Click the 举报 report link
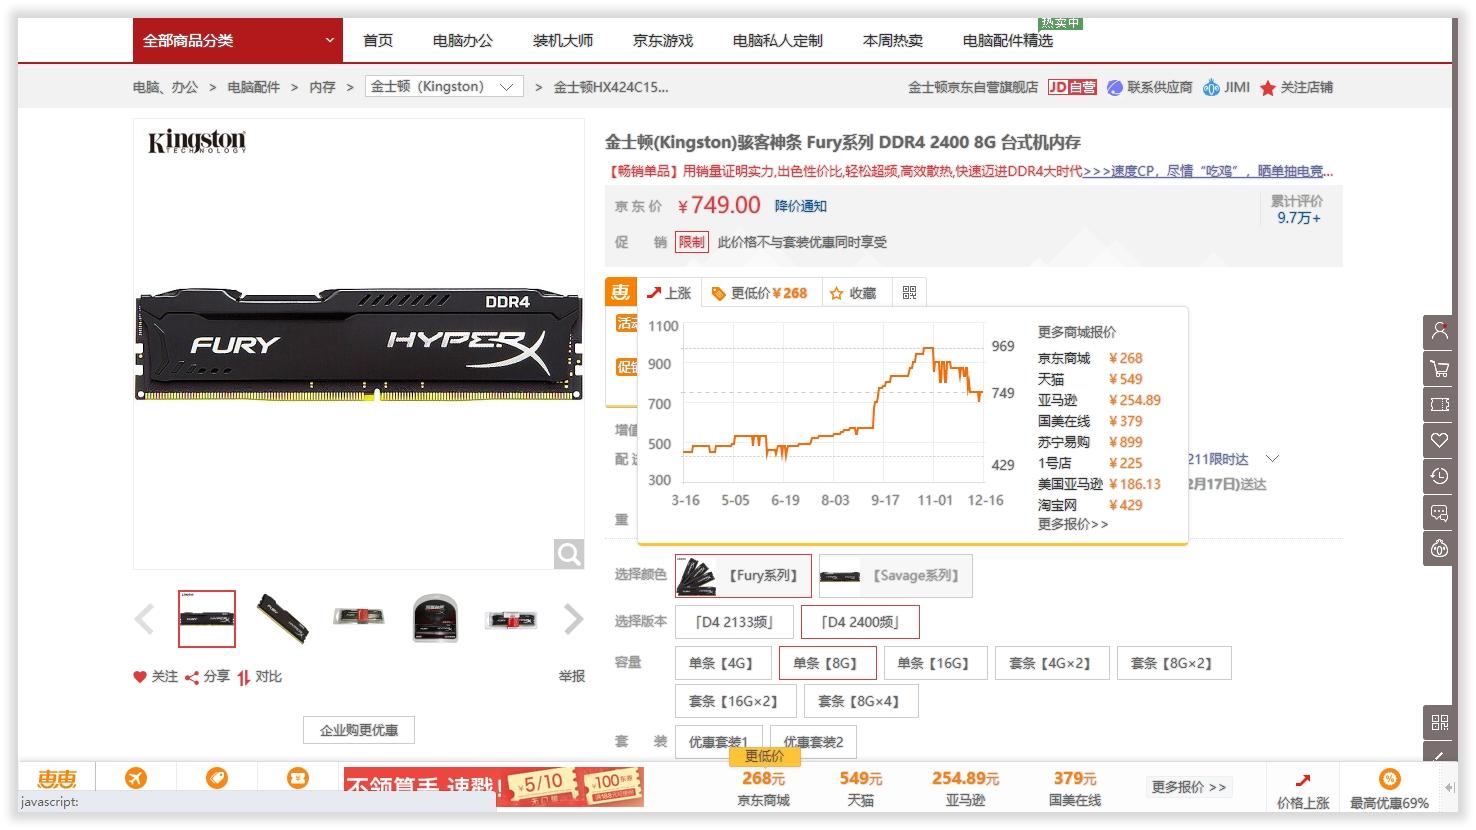Screen dimensions: 1476x830 (572, 677)
